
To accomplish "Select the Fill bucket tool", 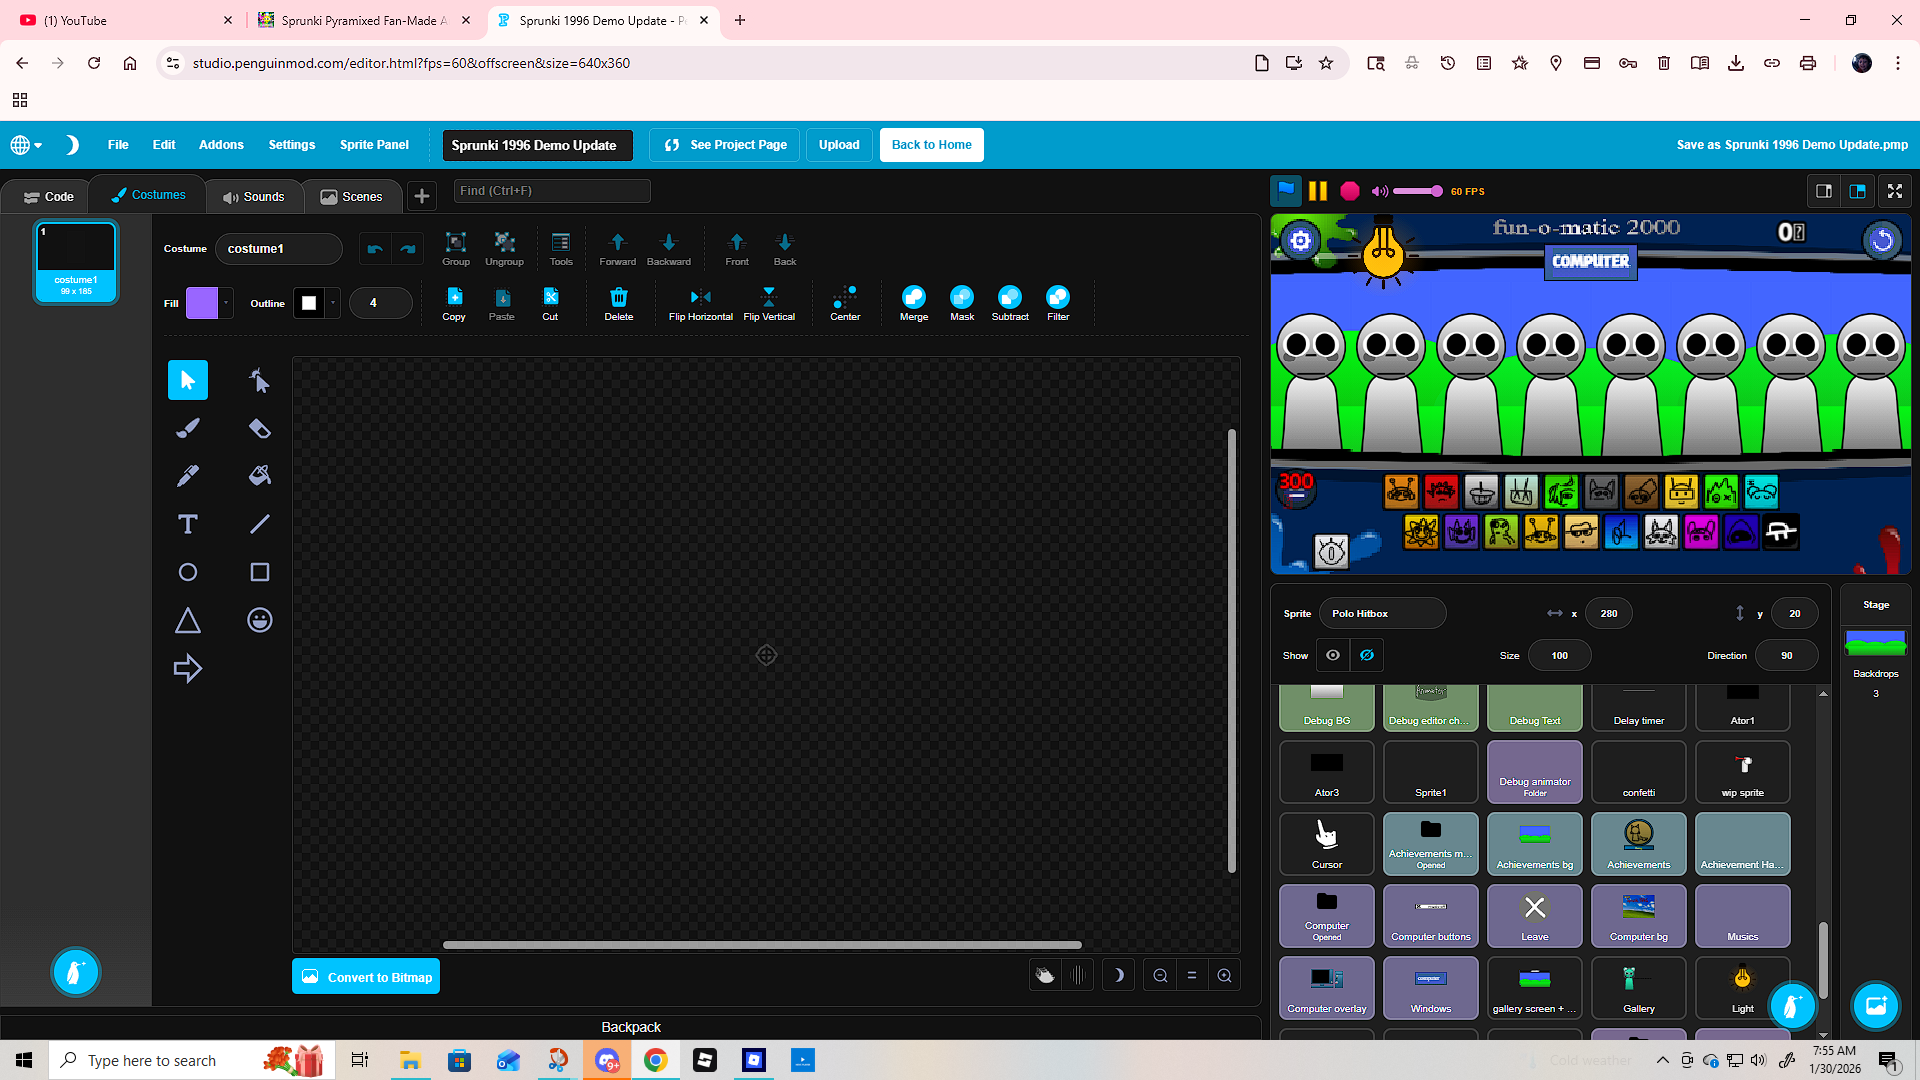I will click(x=259, y=476).
